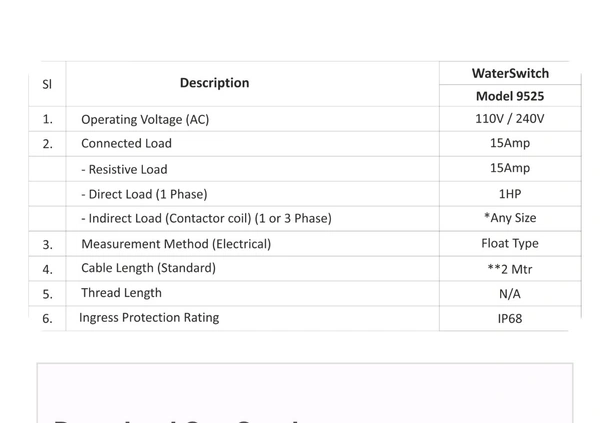
Task: Select the "- Resistive Load" row label
Action: [x=124, y=169]
